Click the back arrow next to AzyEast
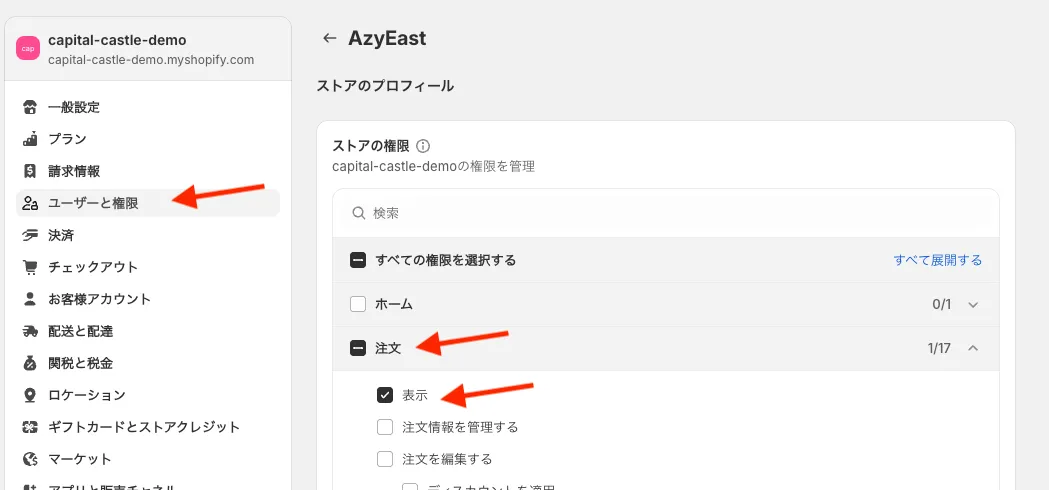 pyautogui.click(x=329, y=39)
